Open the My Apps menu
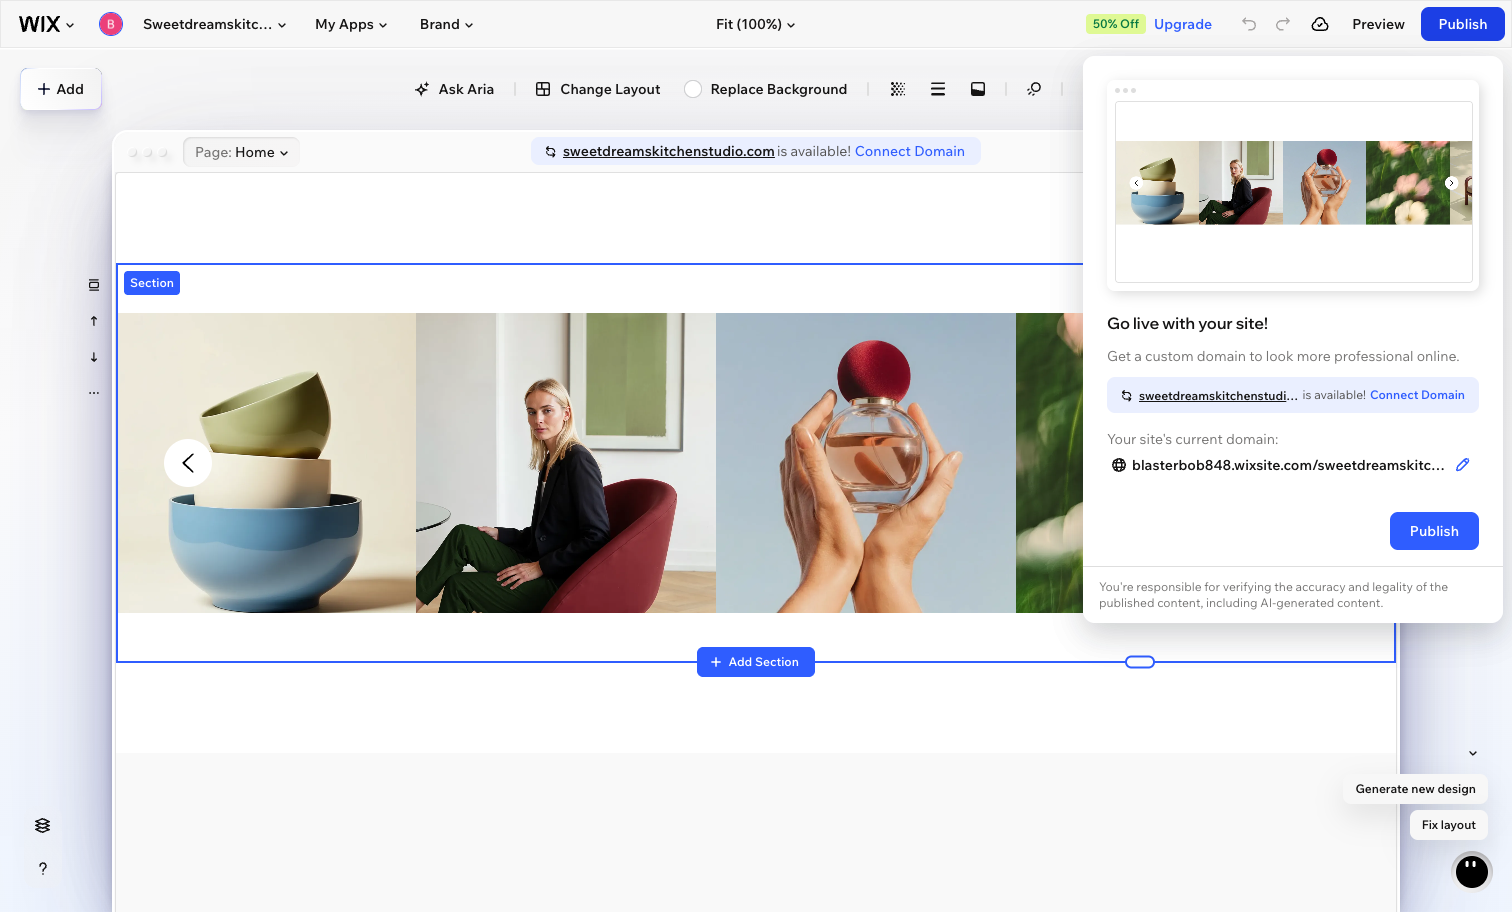Screen dimensions: 1512x912 351,24
